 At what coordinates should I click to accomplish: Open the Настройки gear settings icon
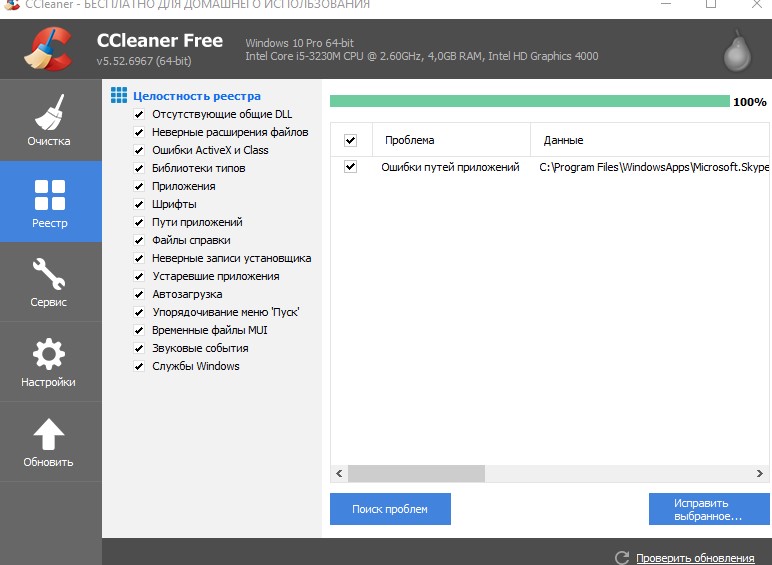[49, 354]
